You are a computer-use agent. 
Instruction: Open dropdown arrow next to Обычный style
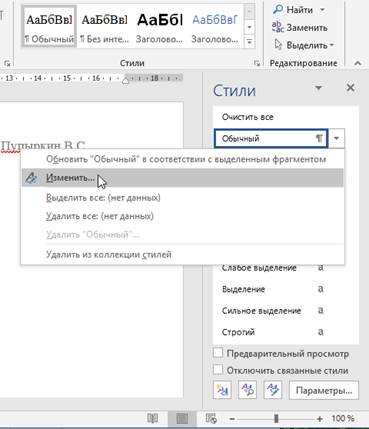[x=336, y=138]
